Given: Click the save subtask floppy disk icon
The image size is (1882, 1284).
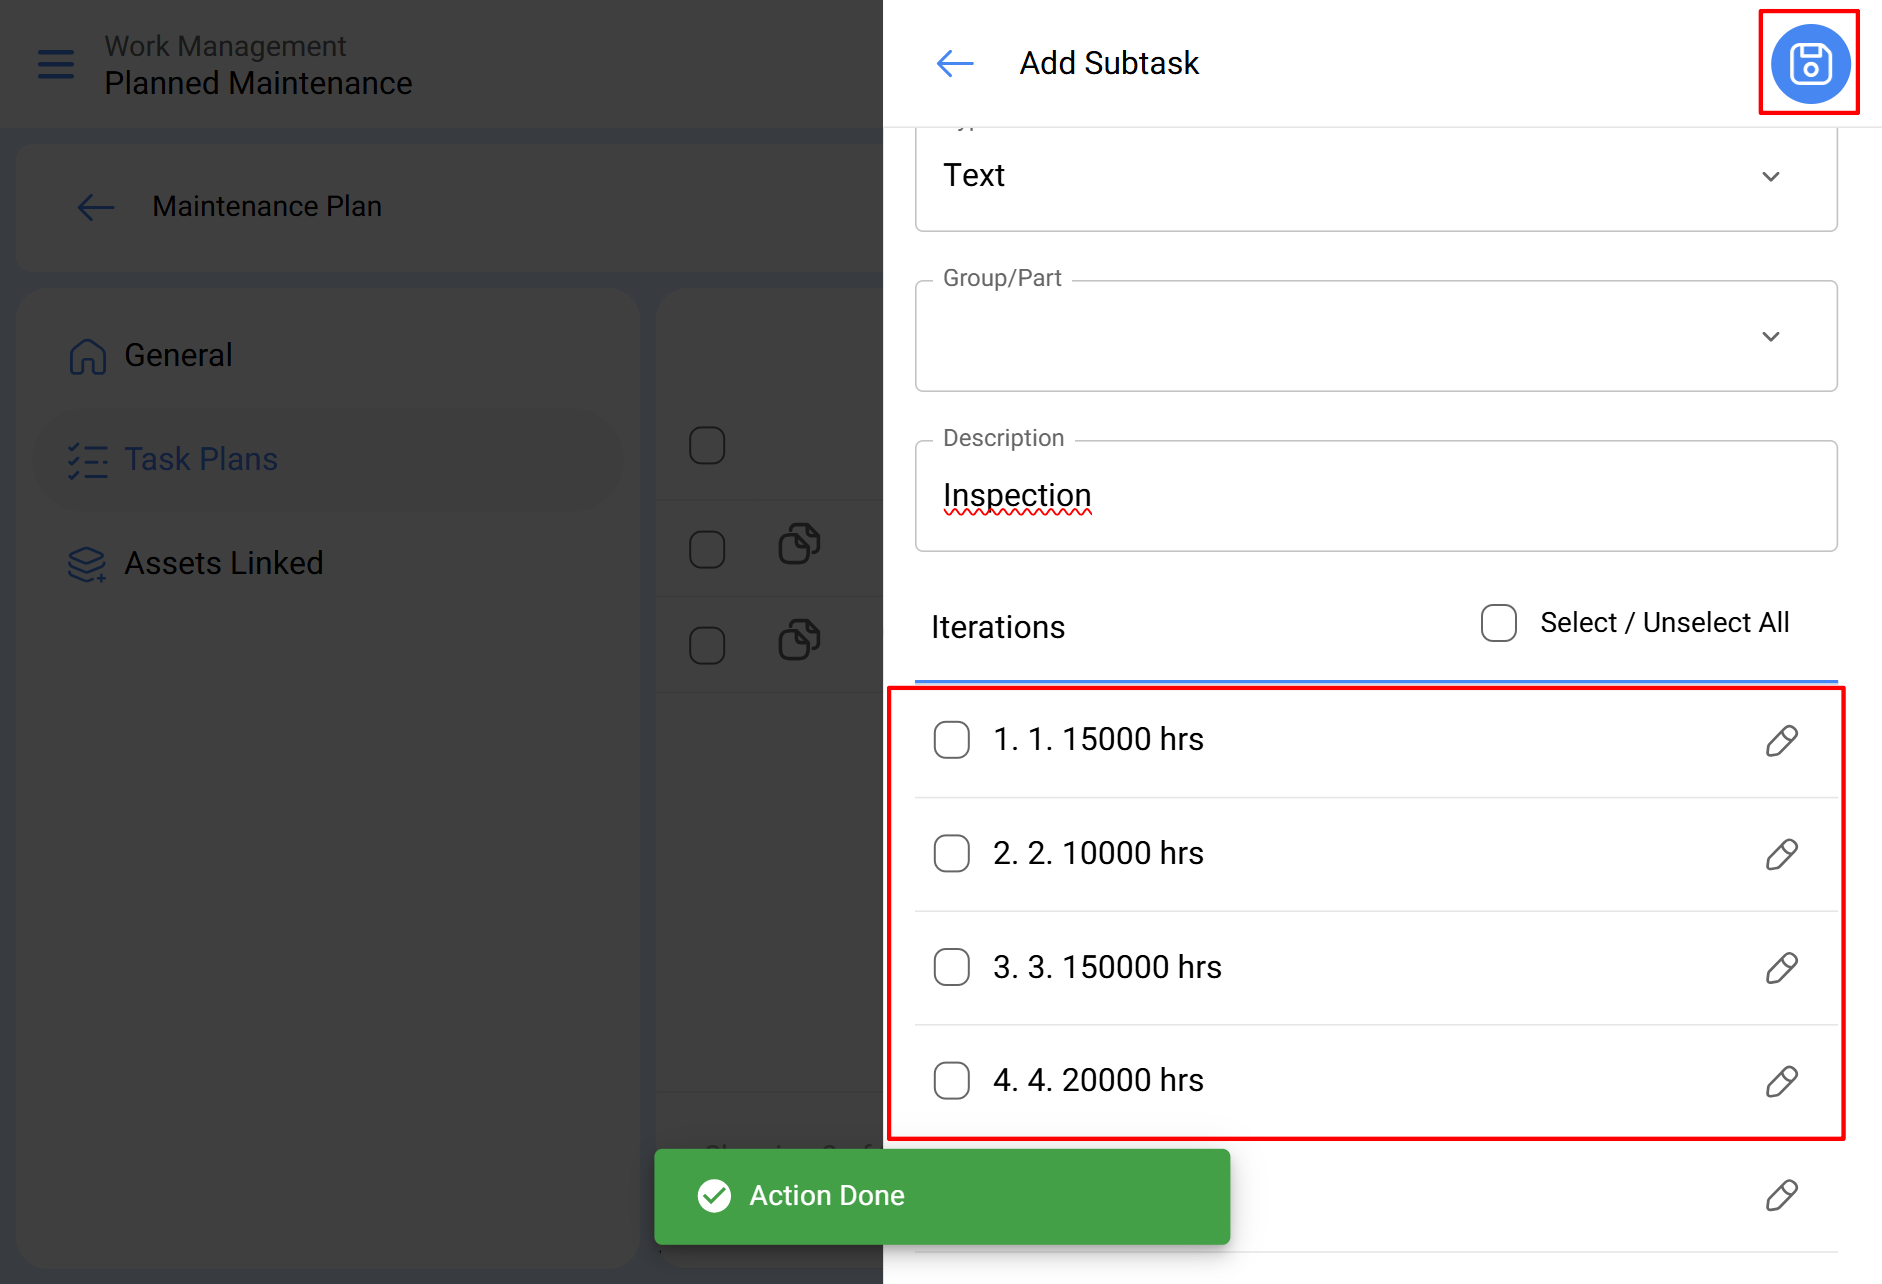Looking at the screenshot, I should (1809, 64).
